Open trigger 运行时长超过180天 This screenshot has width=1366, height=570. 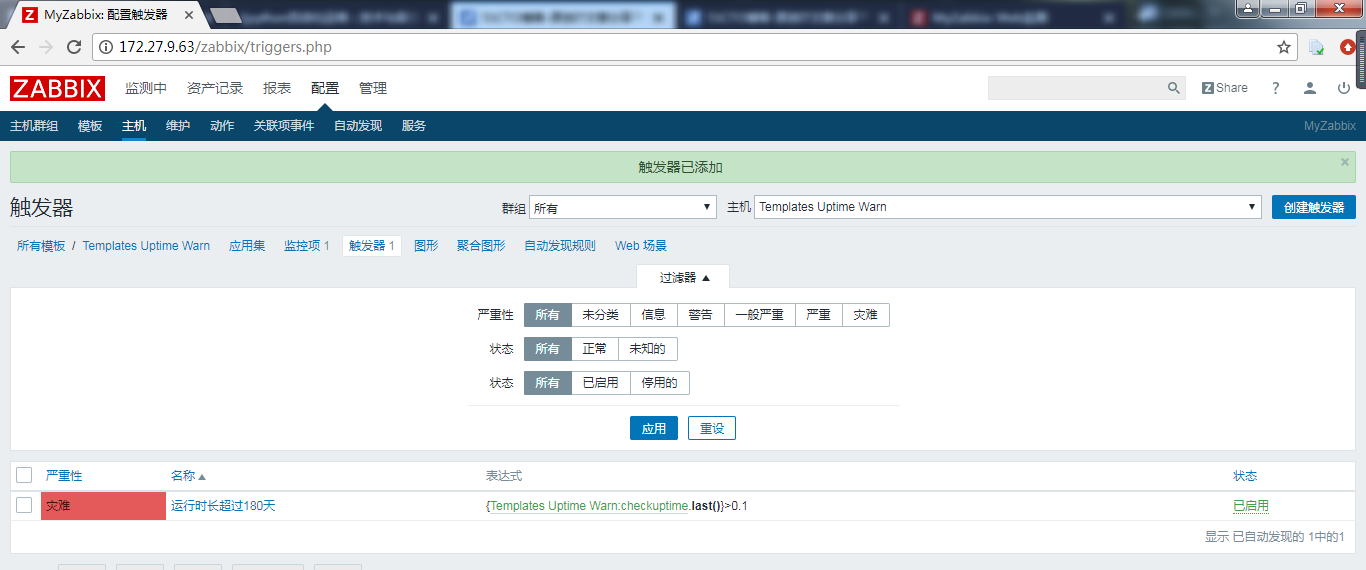(223, 506)
